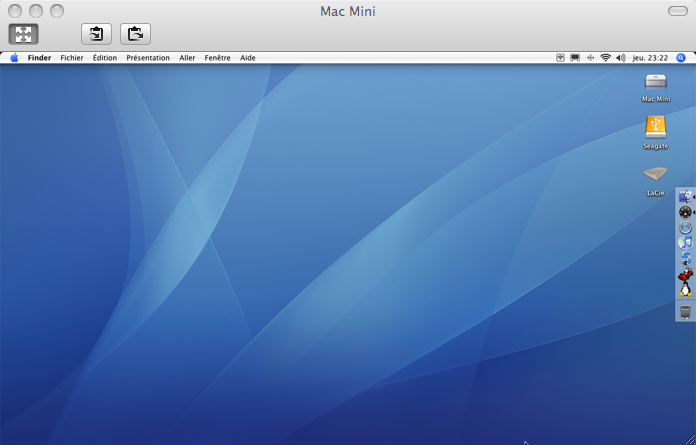Get the remote clipboard contents
The width and height of the screenshot is (696, 445).
[x=96, y=34]
